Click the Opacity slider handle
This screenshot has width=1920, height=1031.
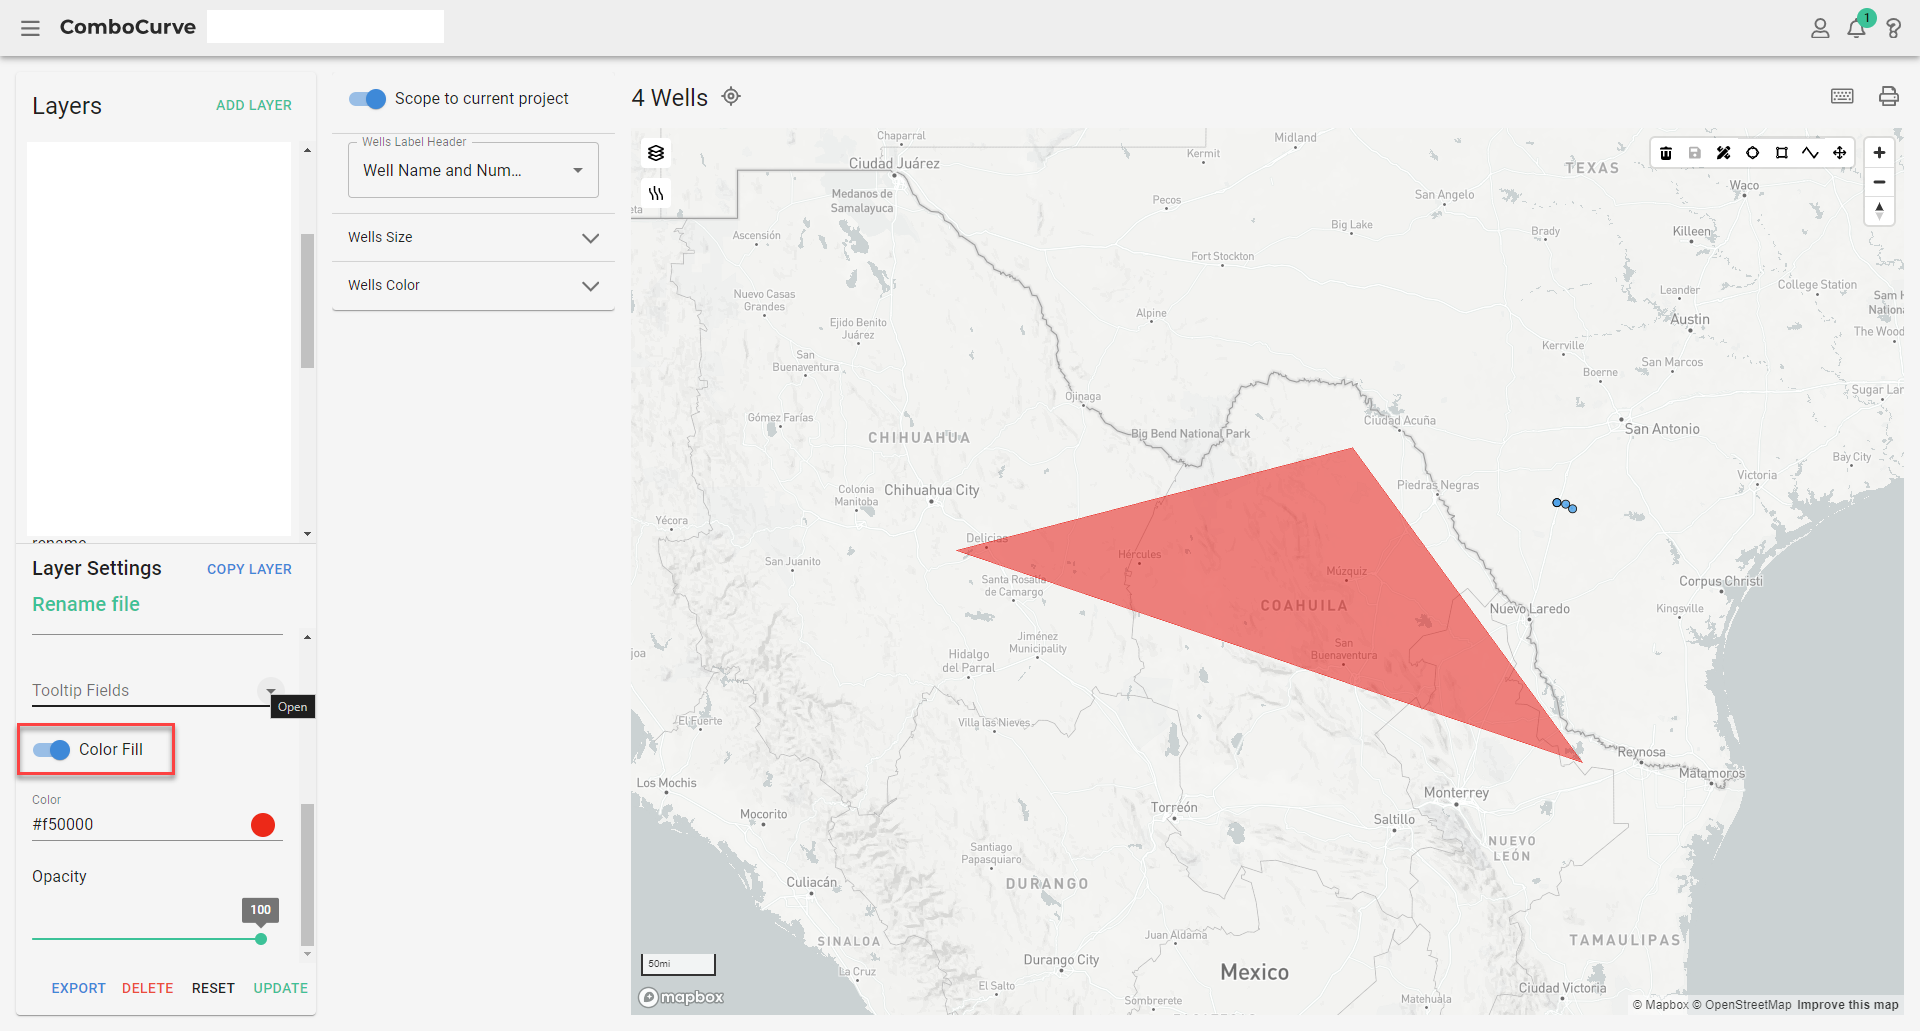[261, 939]
